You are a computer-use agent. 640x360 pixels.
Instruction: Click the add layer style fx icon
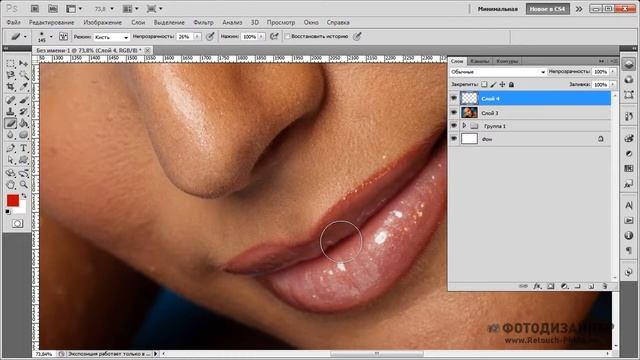click(537, 287)
